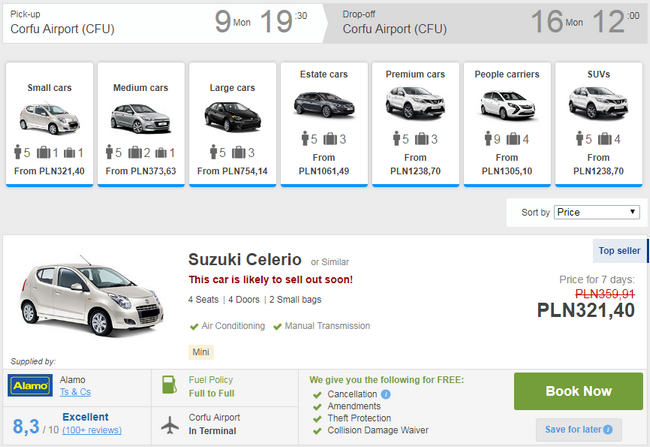Viewport: 650px width, 447px height.
Task: Click the Collision Damage Waiver checkmark
Action: 317,431
